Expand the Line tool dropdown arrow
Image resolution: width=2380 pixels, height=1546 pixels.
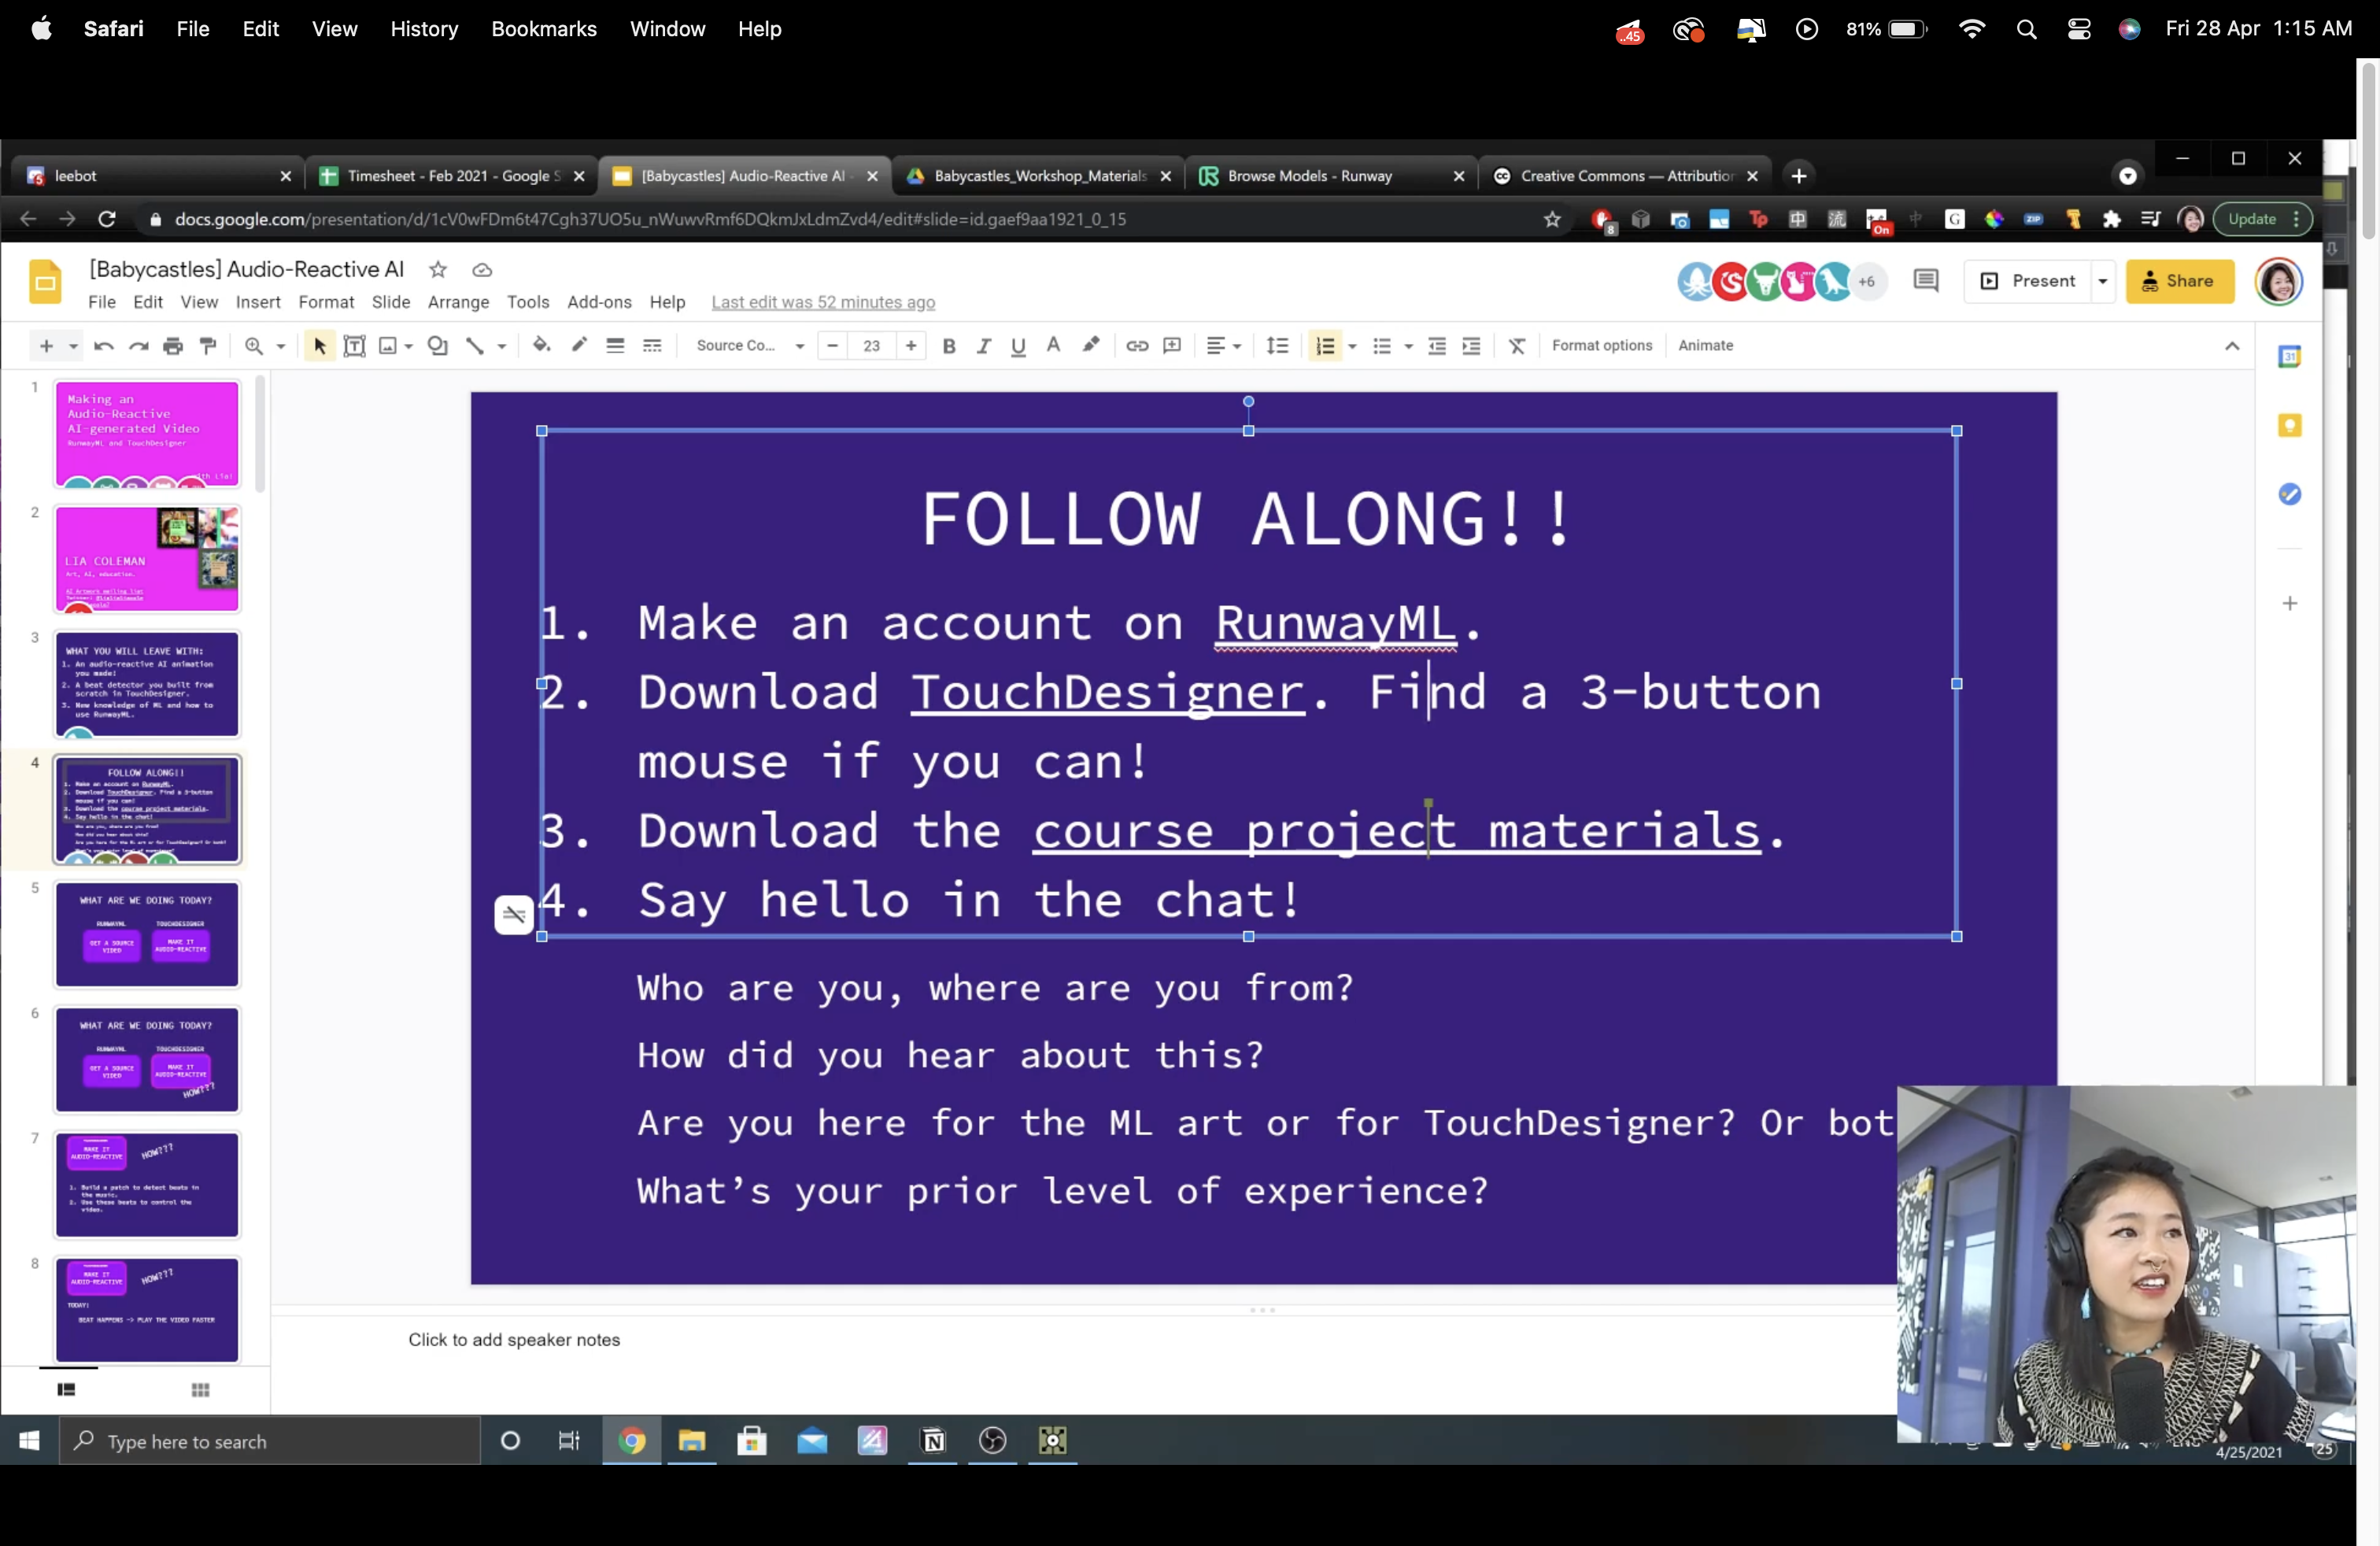[502, 347]
